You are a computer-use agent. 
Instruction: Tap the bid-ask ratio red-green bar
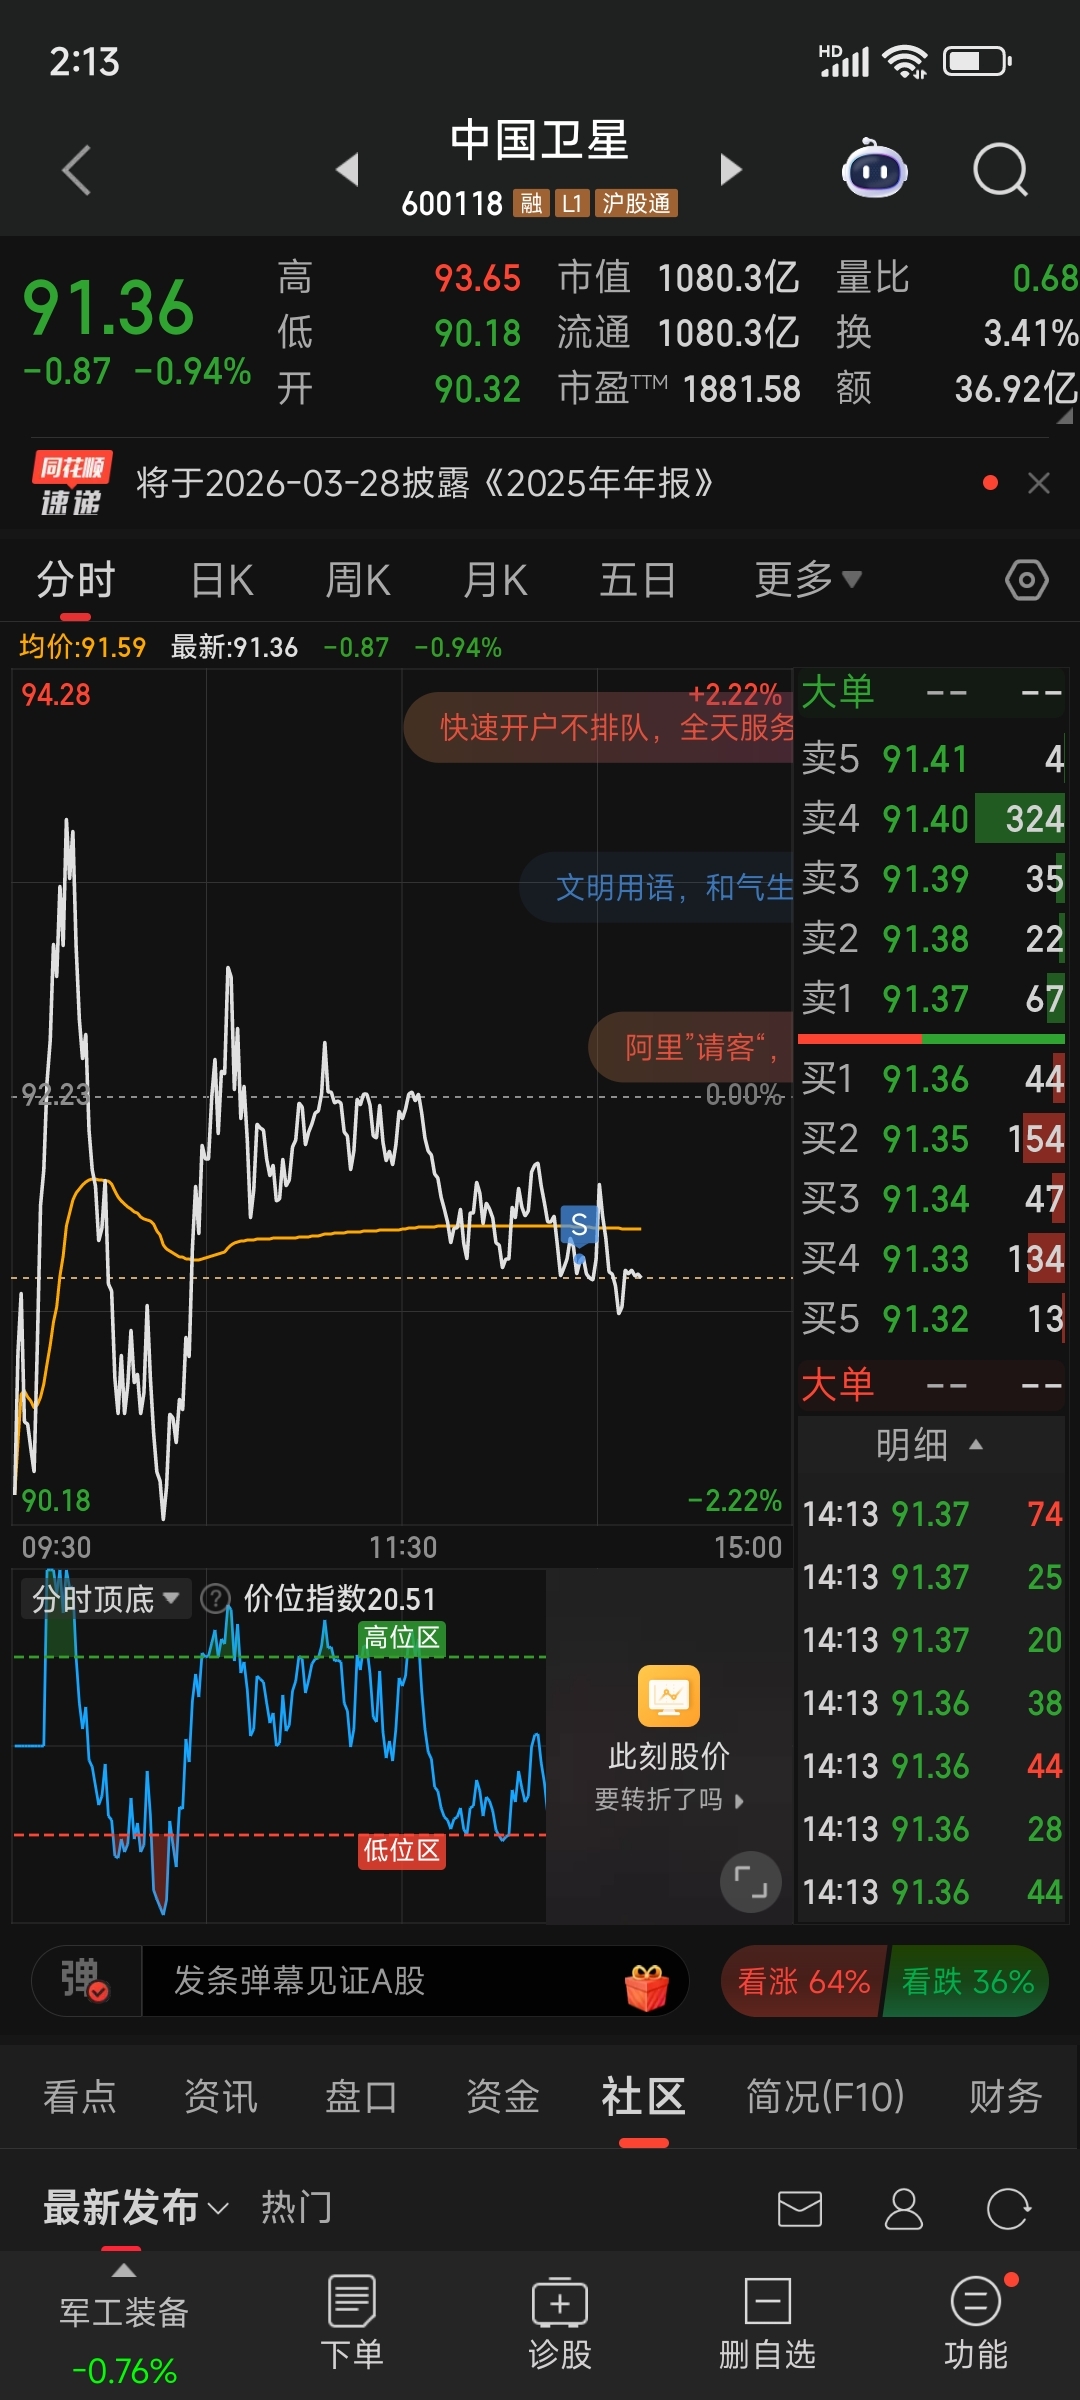(931, 1040)
